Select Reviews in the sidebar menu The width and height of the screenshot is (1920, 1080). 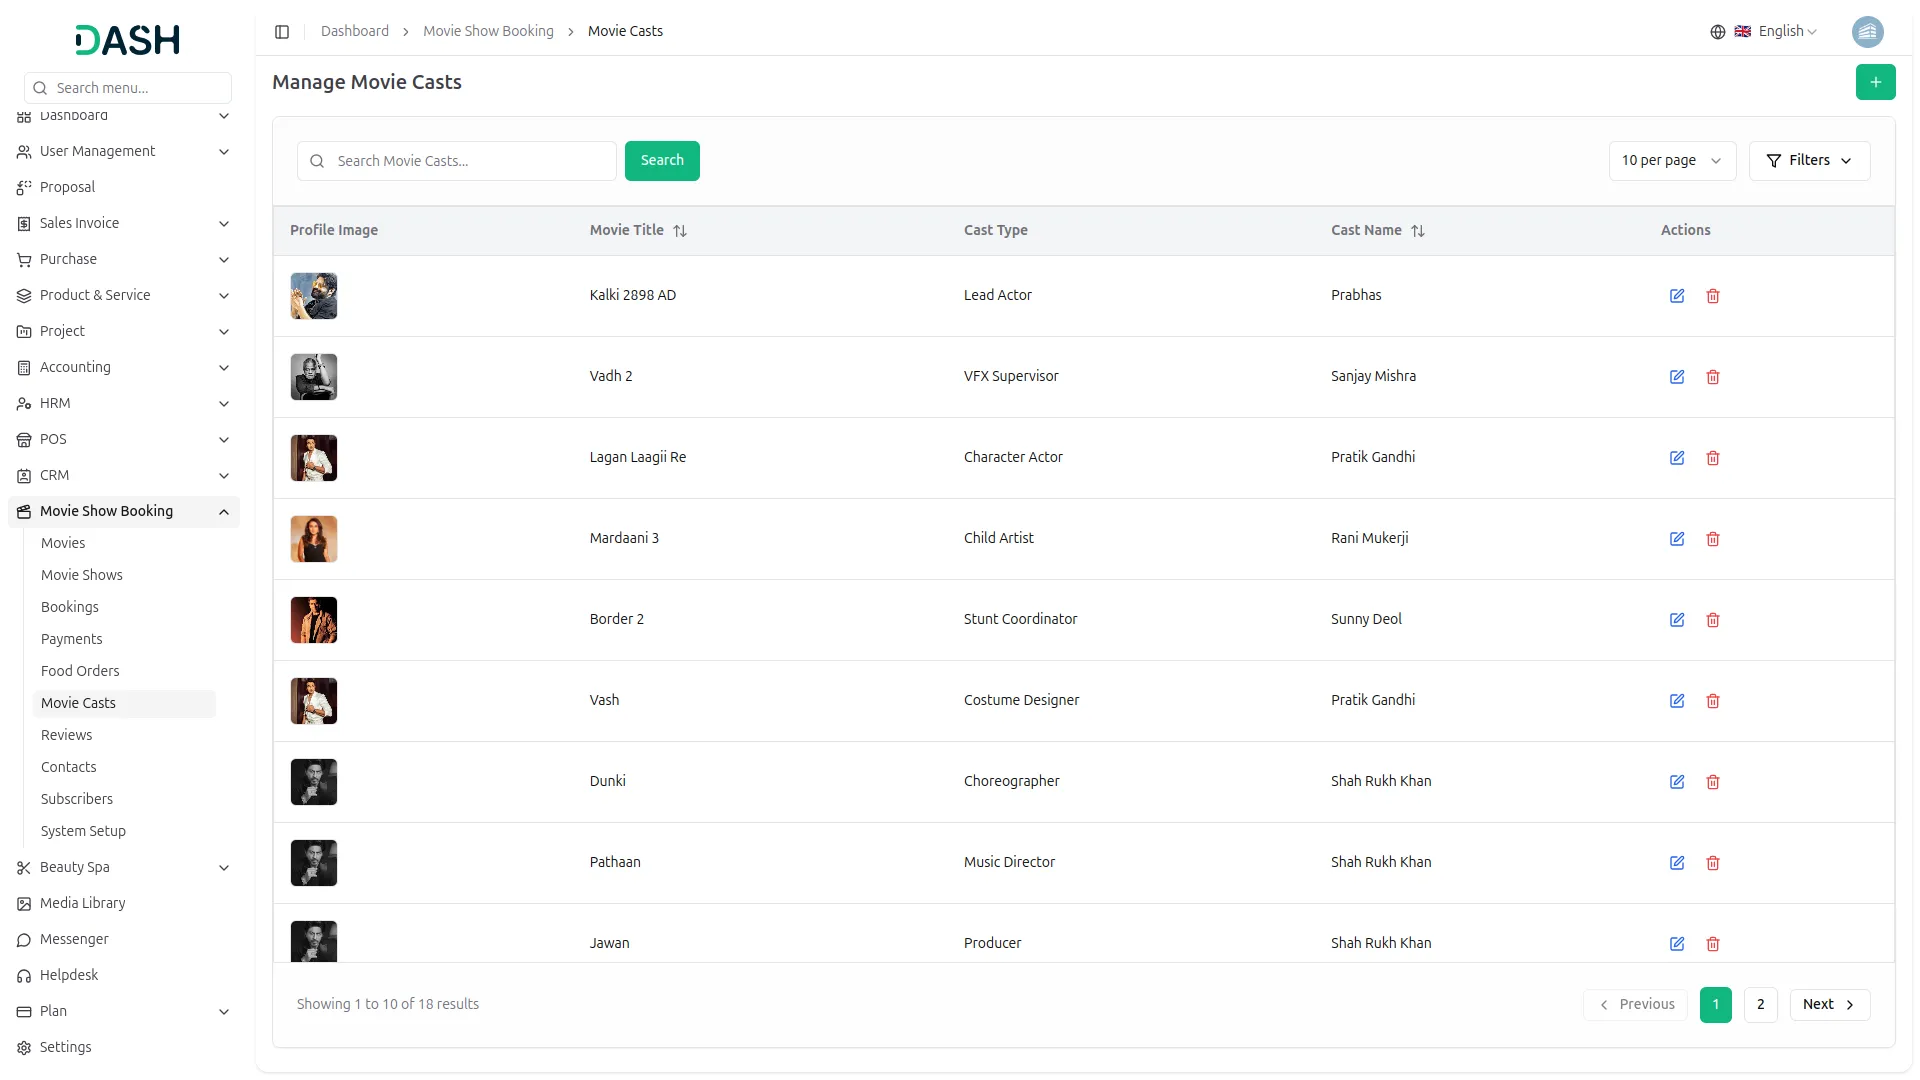[66, 735]
